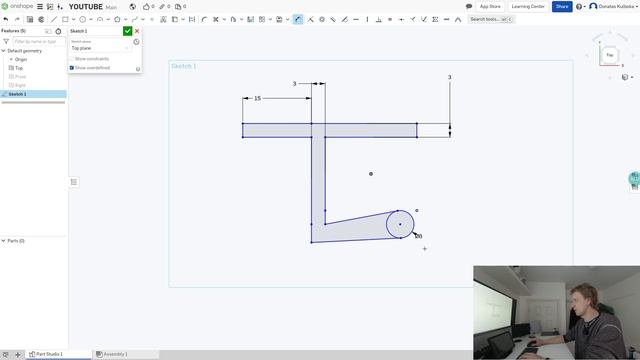Click the rollback timer icon in Features header

click(58, 31)
